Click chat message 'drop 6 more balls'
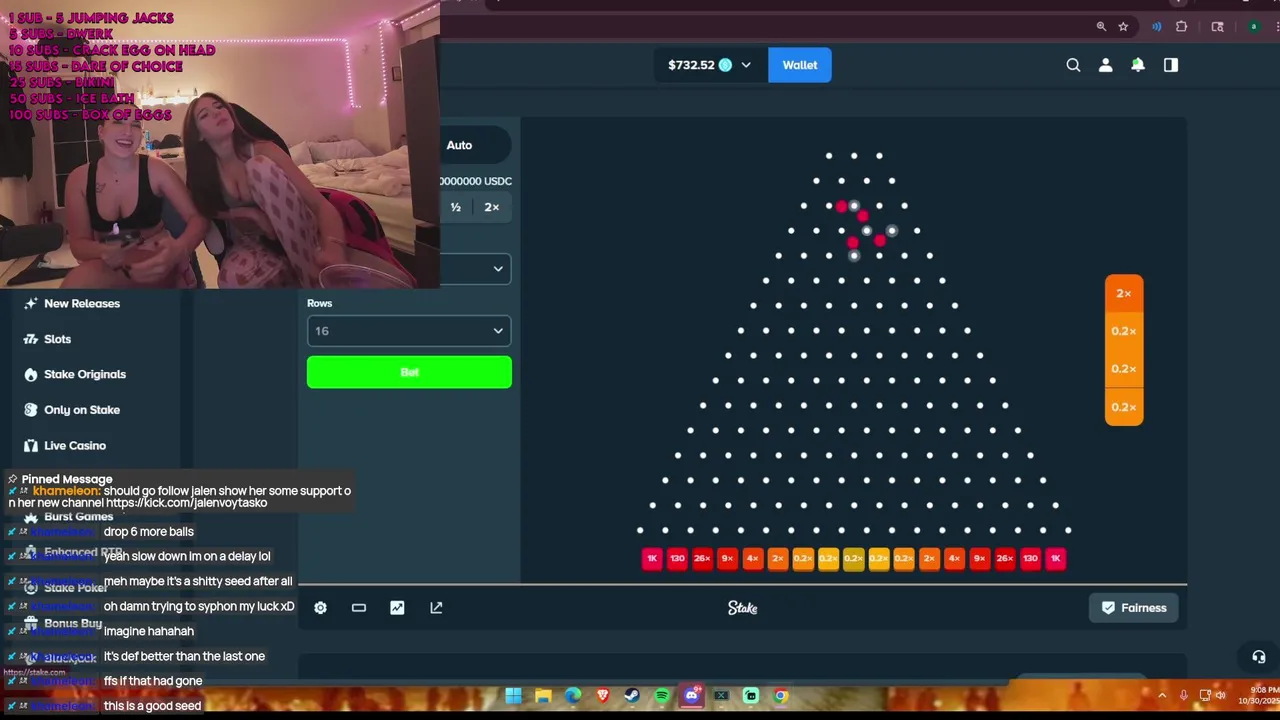 [x=149, y=532]
